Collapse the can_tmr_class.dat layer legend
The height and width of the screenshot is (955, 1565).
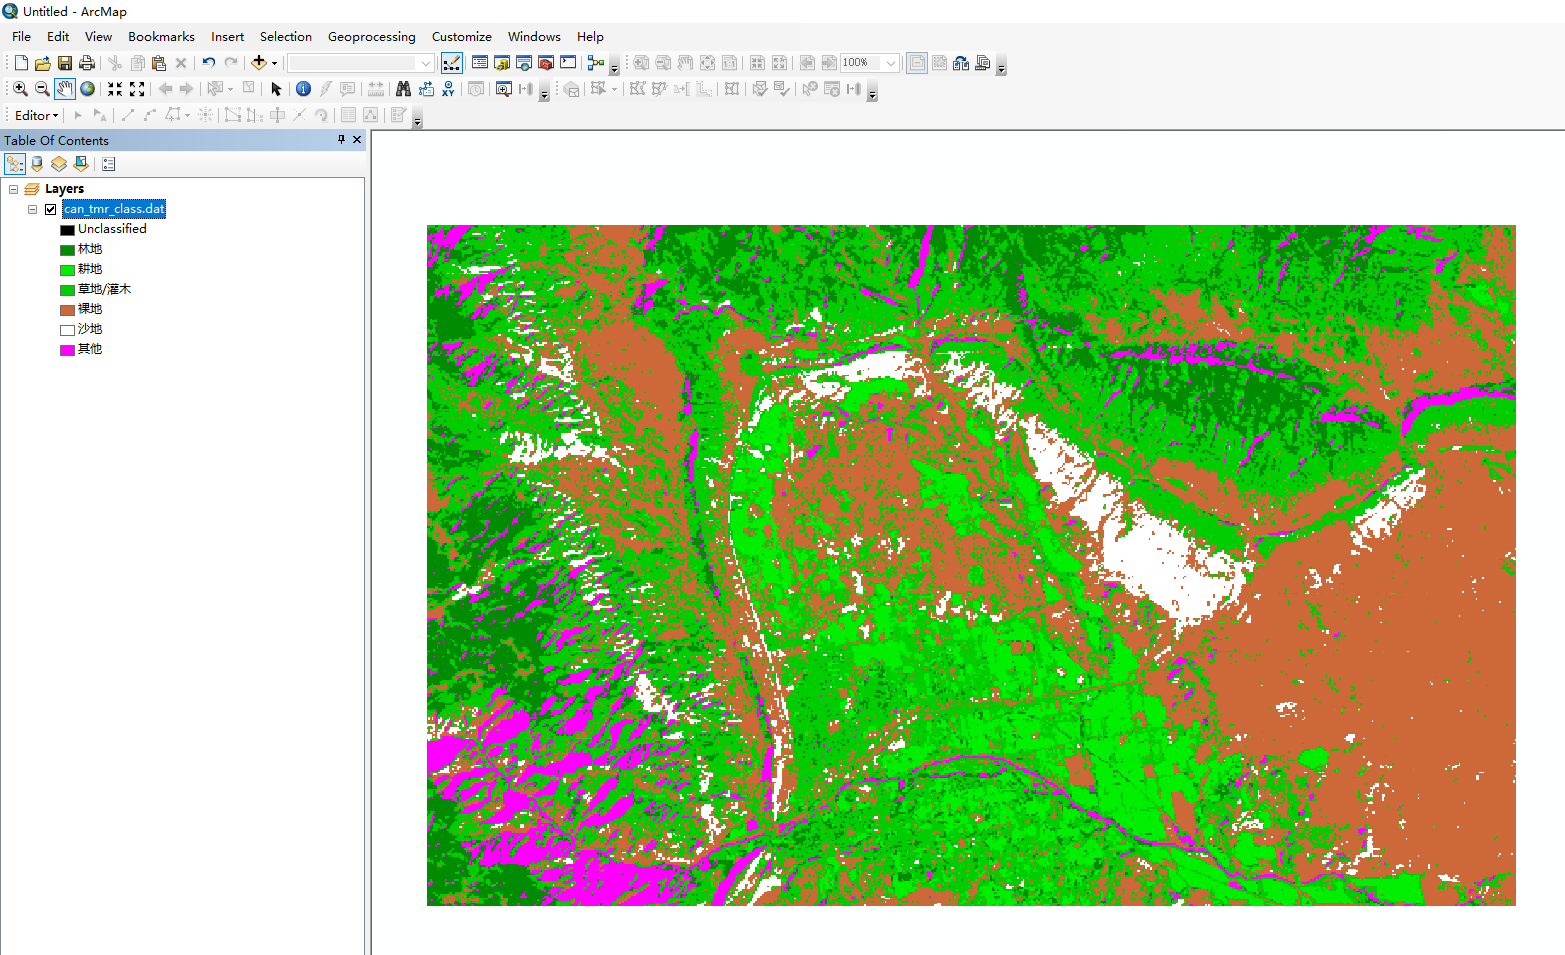pyautogui.click(x=31, y=209)
